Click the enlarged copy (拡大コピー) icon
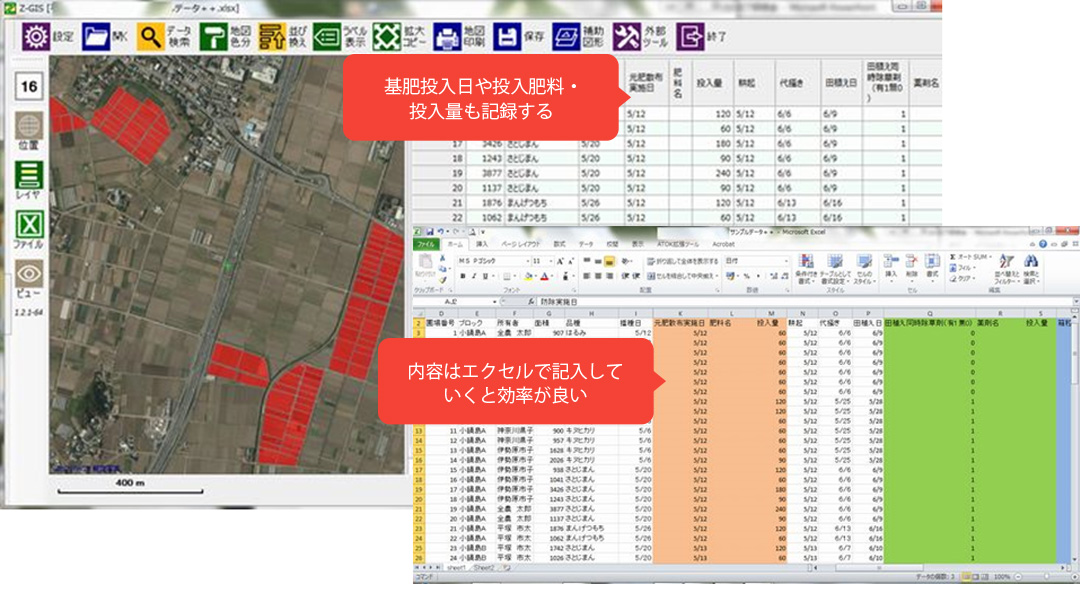Image resolution: width=1080 pixels, height=600 pixels. pos(386,37)
